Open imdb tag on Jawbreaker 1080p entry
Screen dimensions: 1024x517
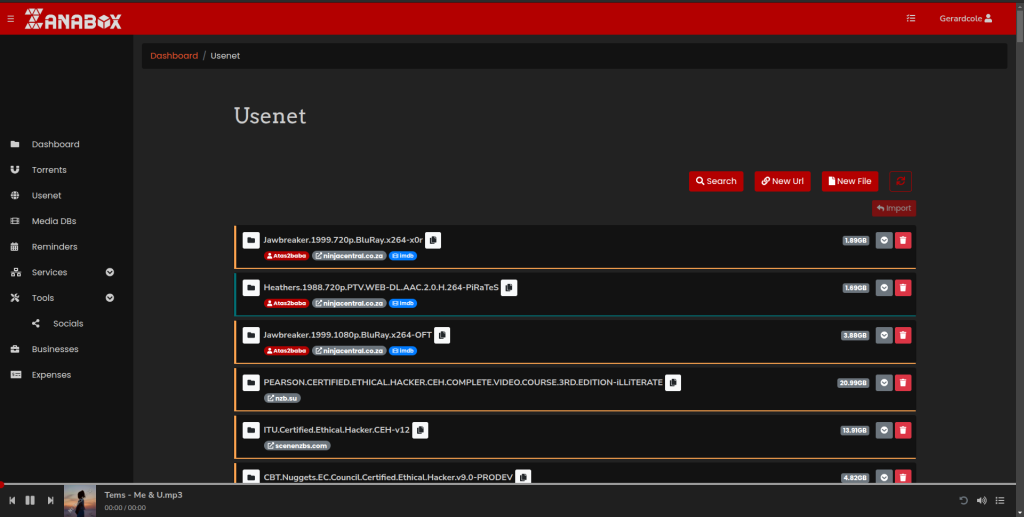click(403, 351)
